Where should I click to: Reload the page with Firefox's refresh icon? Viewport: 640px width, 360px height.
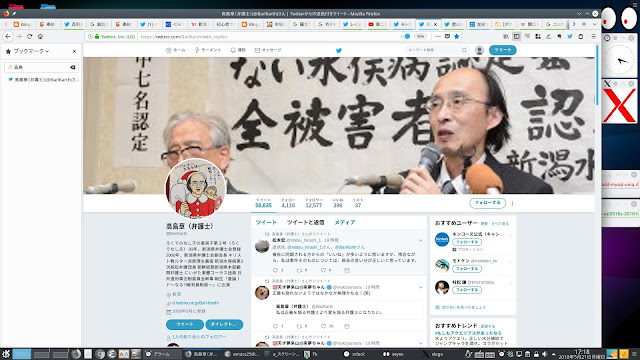click(x=29, y=36)
